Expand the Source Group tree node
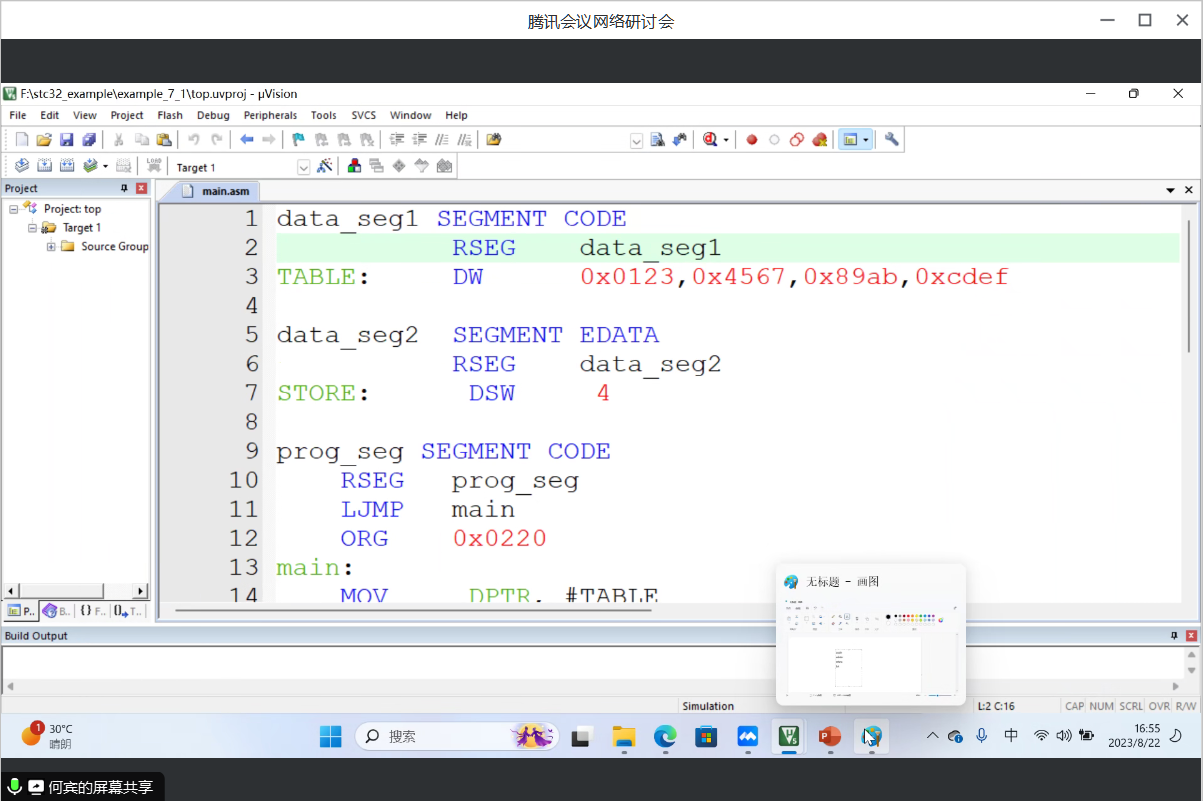The width and height of the screenshot is (1203, 801). [51, 247]
